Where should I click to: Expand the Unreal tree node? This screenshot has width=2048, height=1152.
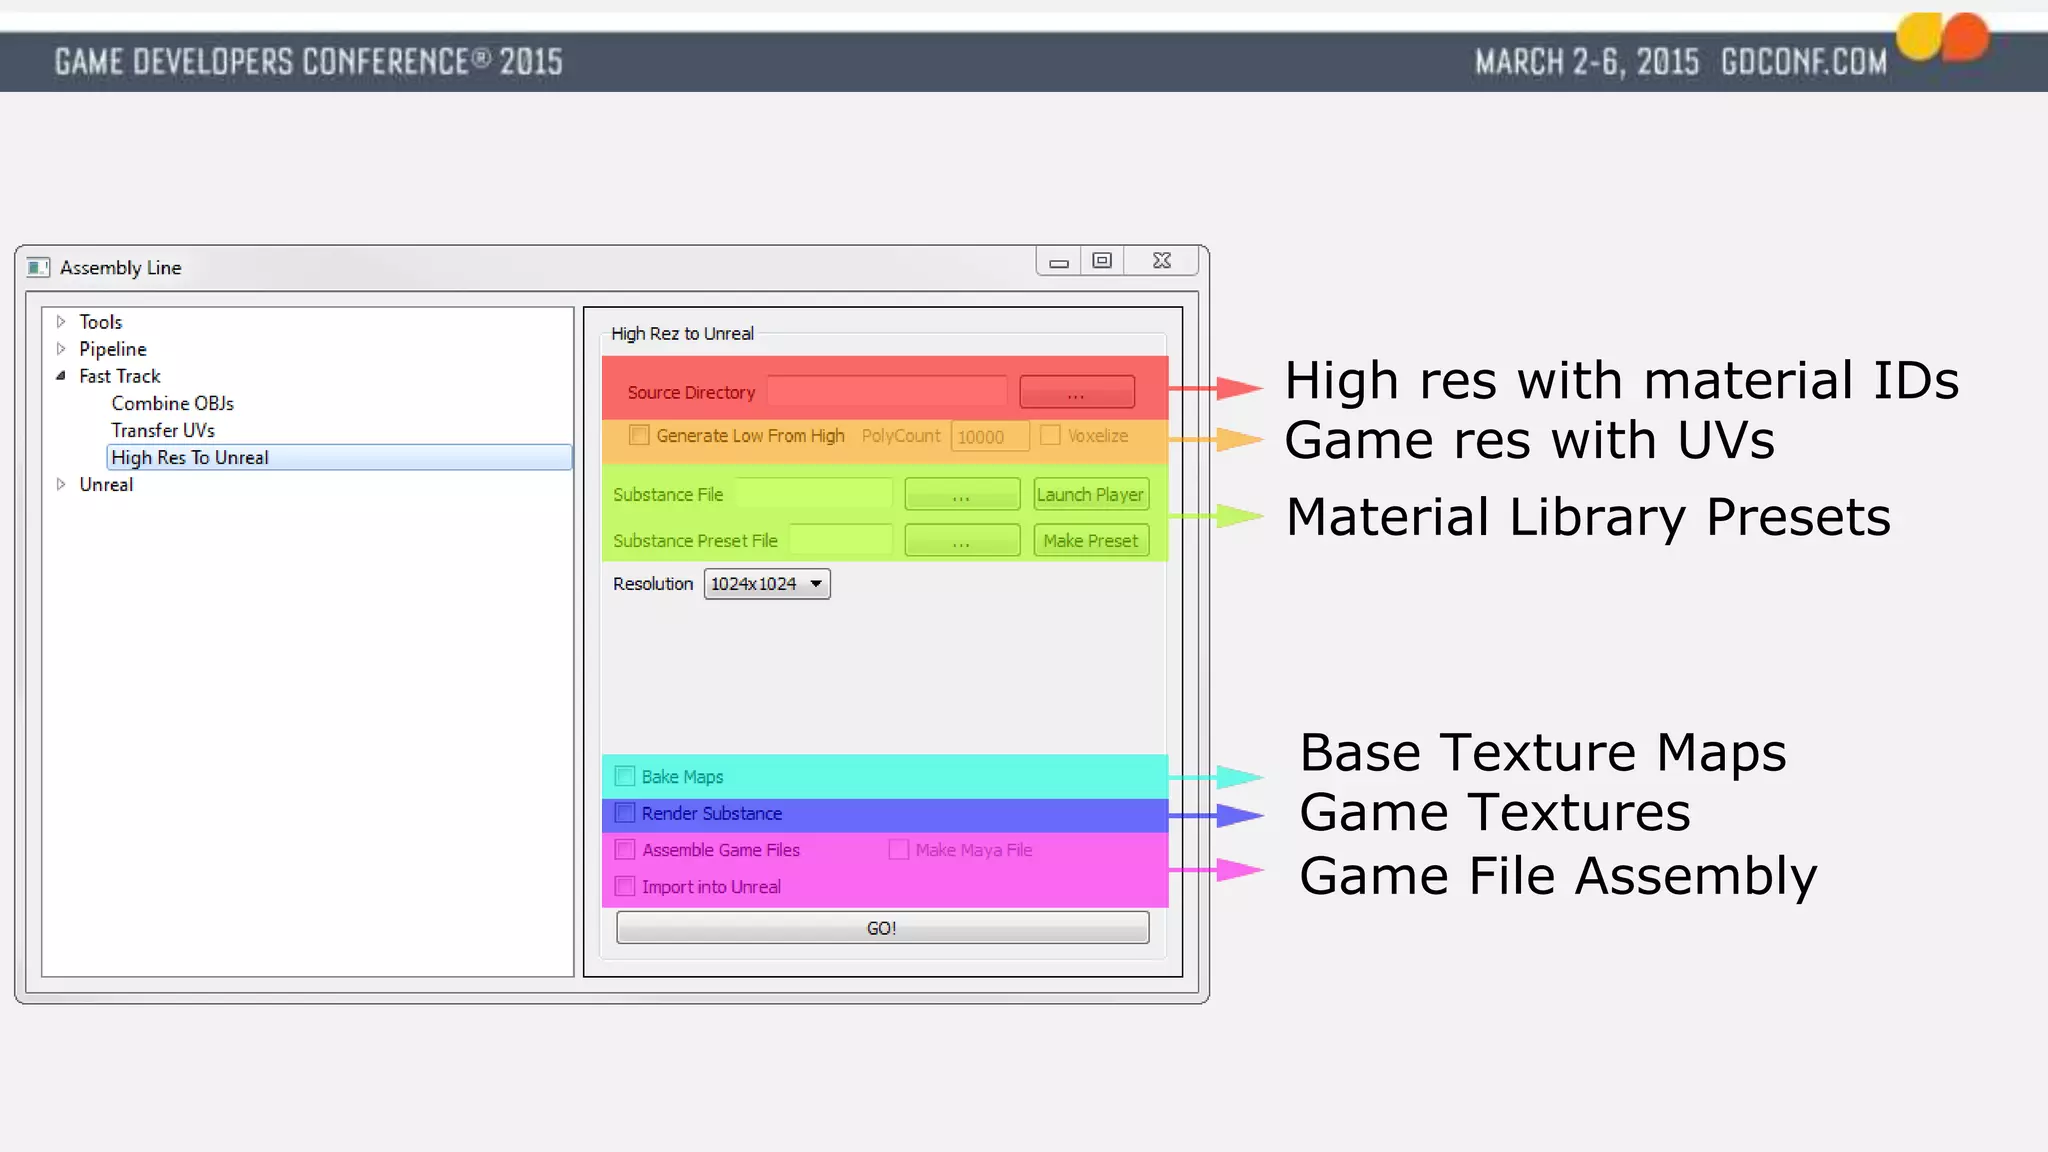point(61,484)
